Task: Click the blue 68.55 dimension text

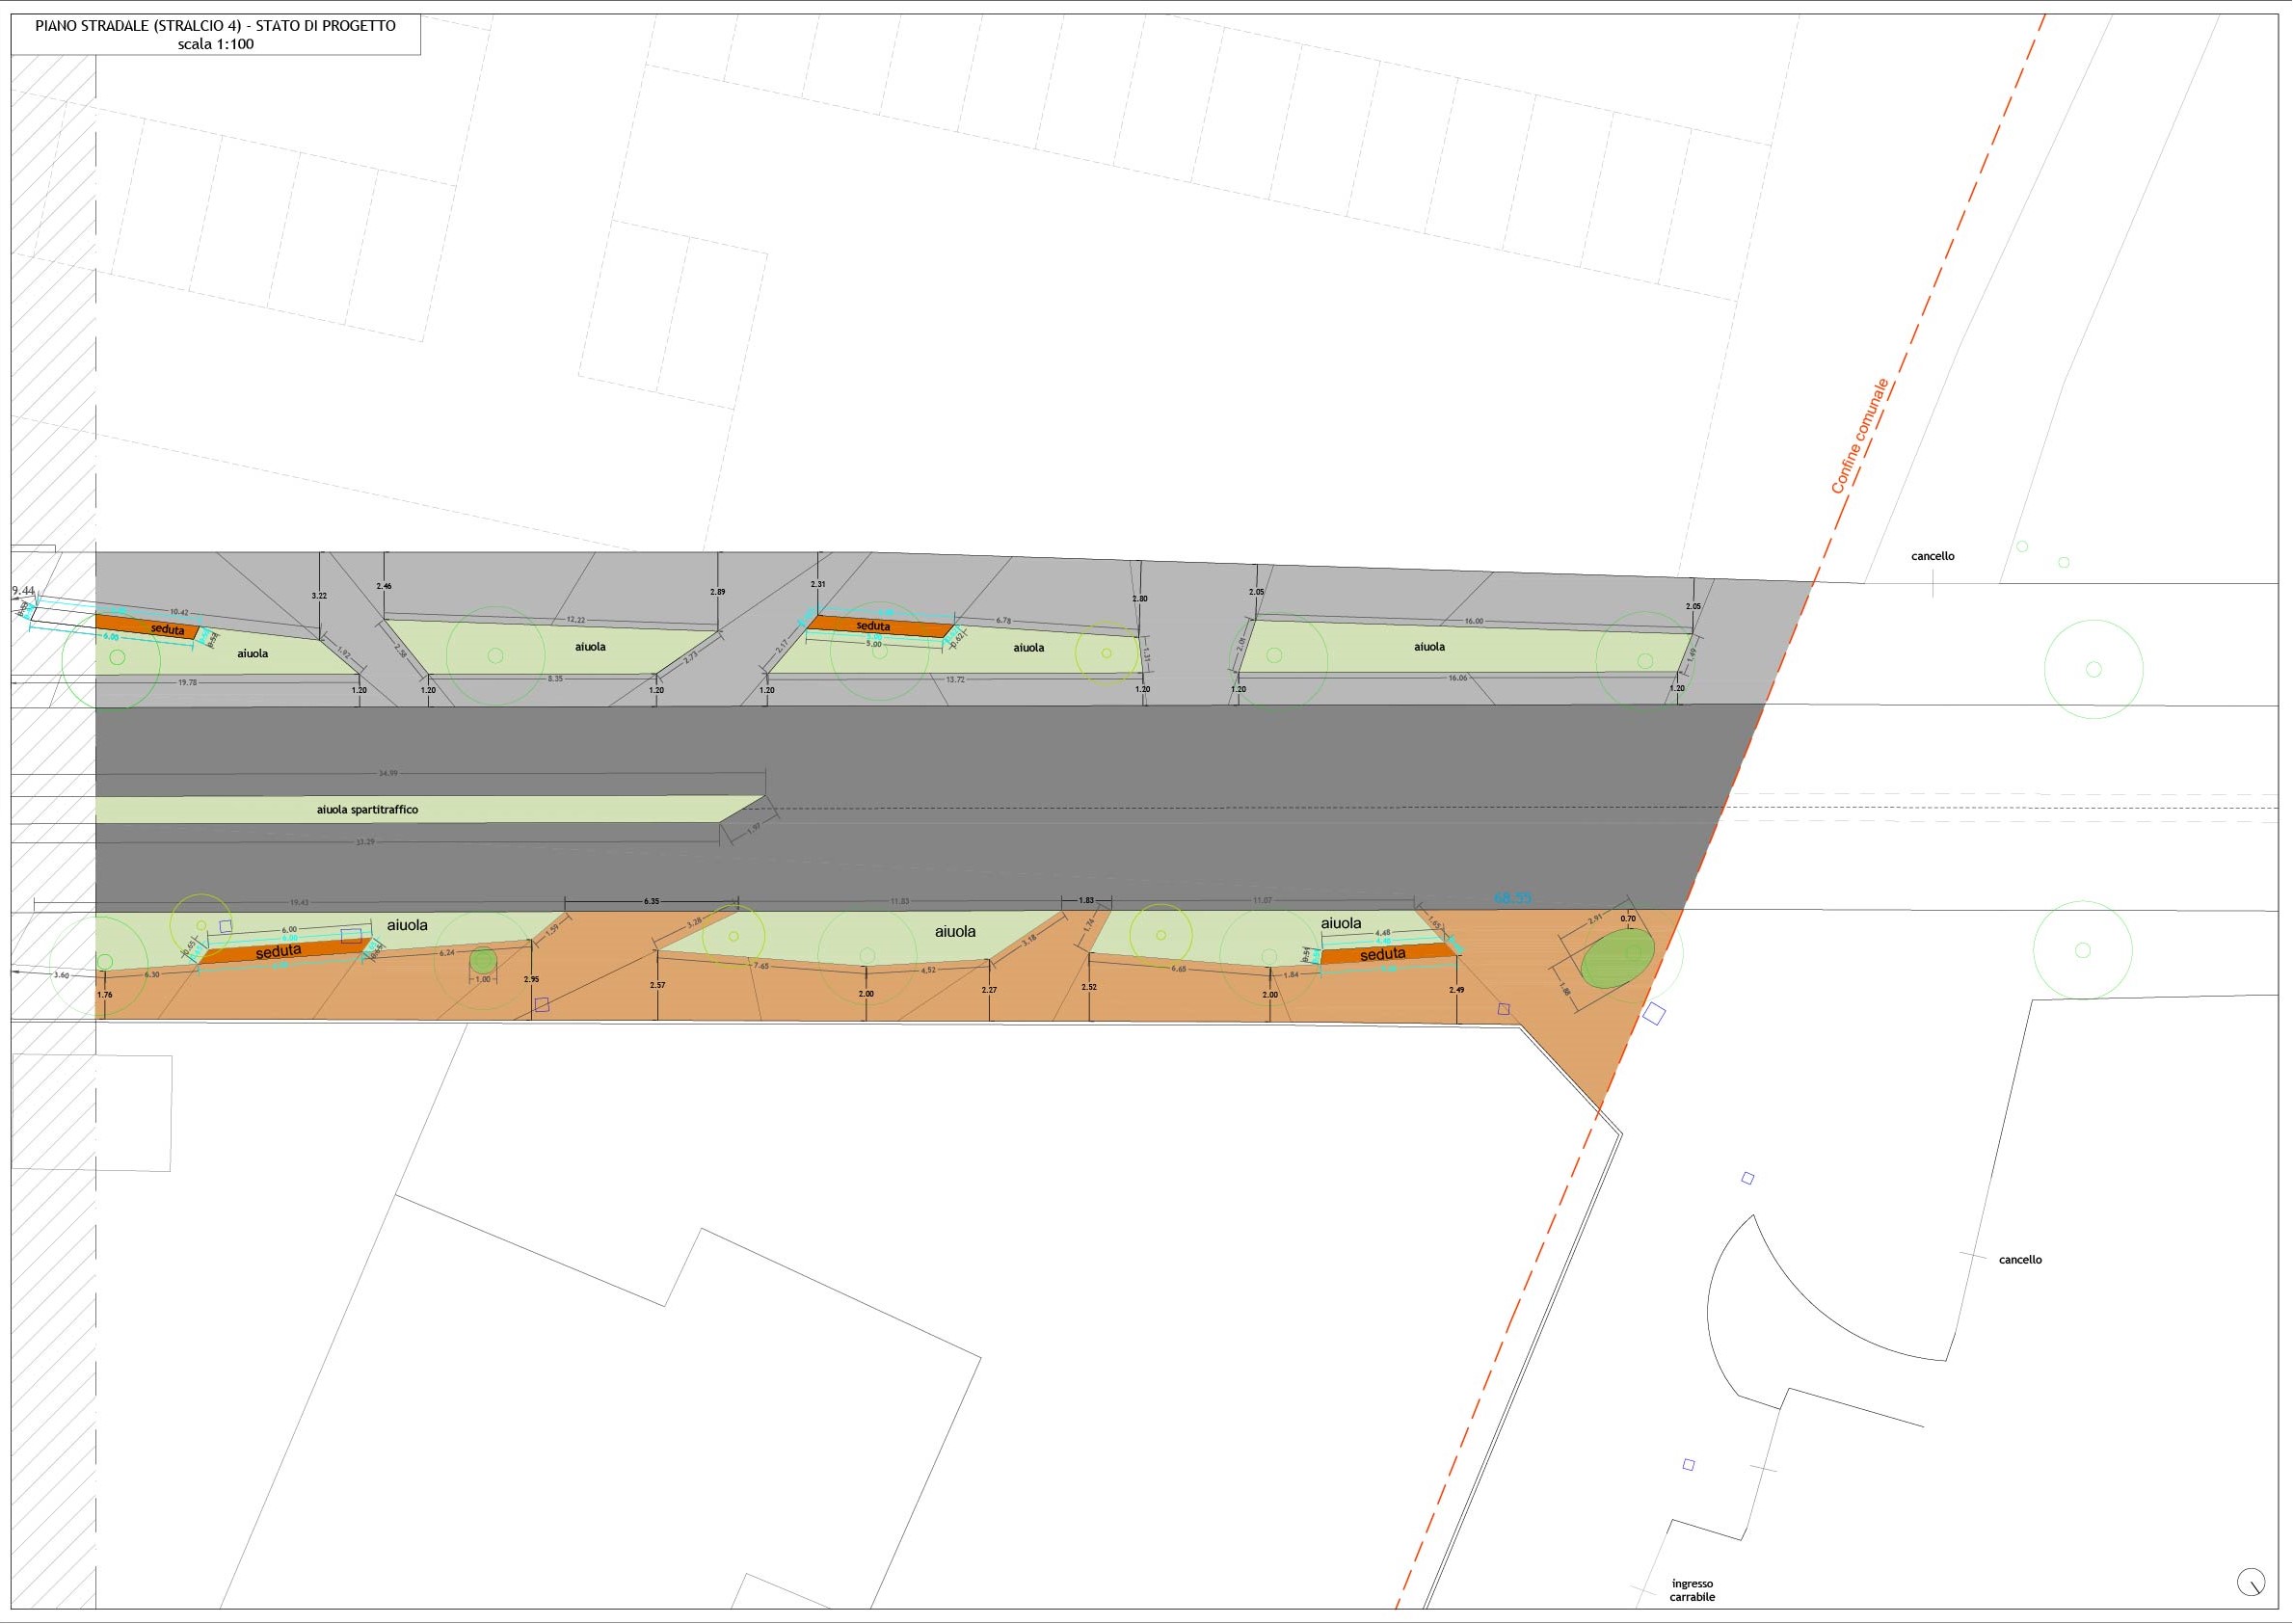Action: click(1513, 898)
